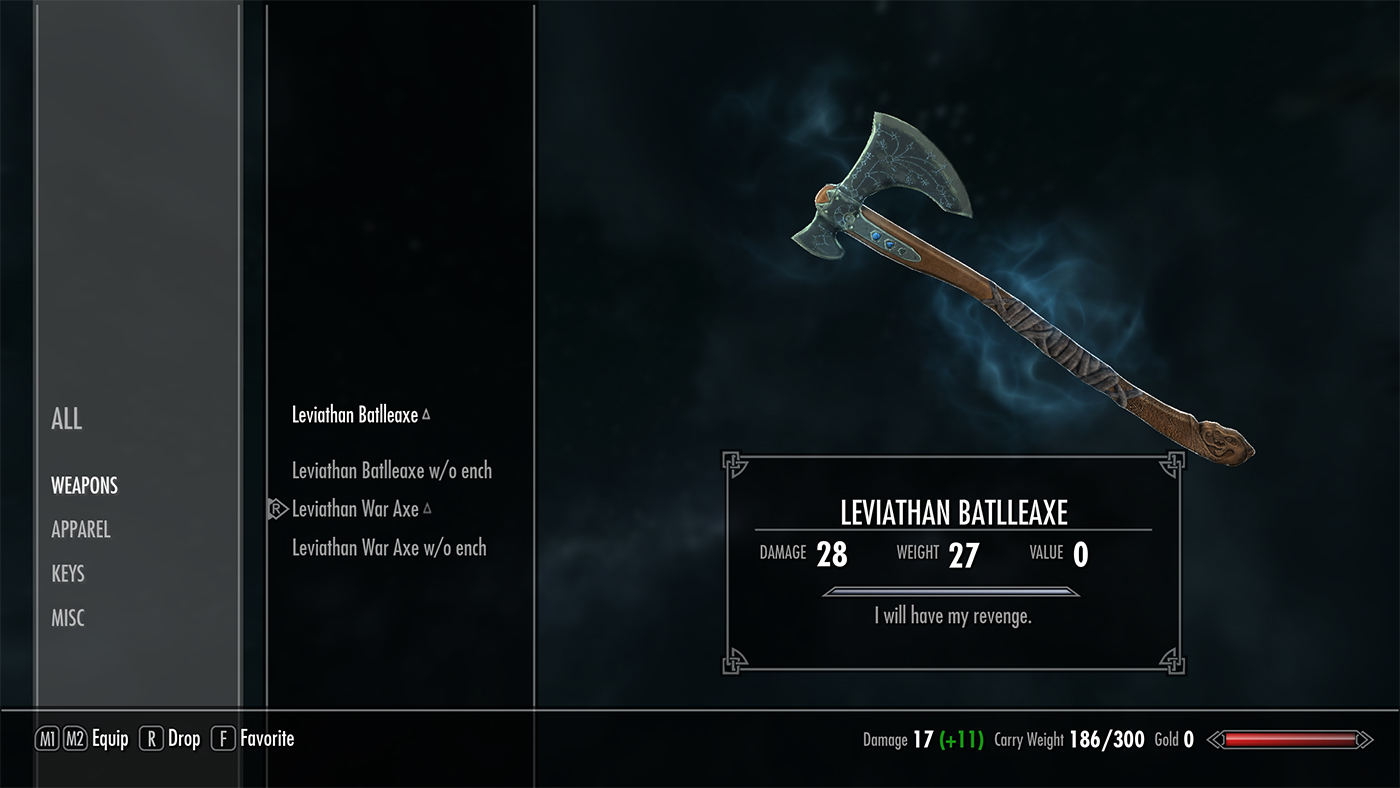
Task: Click the M1 key icon for Equip
Action: (47, 739)
